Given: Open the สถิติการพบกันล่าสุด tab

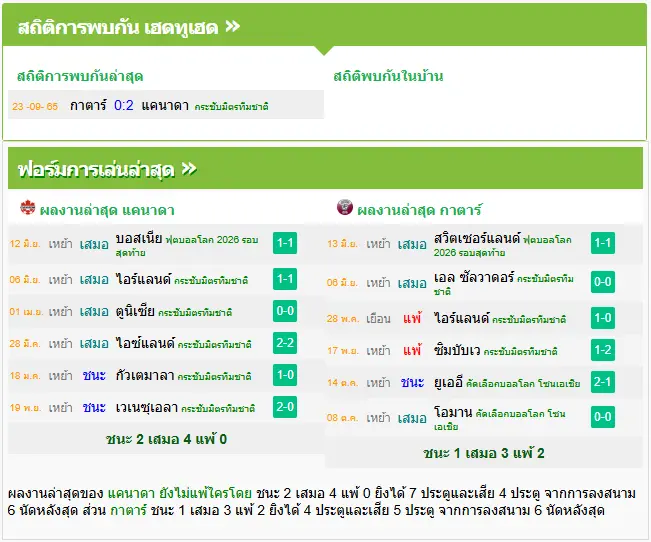Looking at the screenshot, I should pos(80,76).
